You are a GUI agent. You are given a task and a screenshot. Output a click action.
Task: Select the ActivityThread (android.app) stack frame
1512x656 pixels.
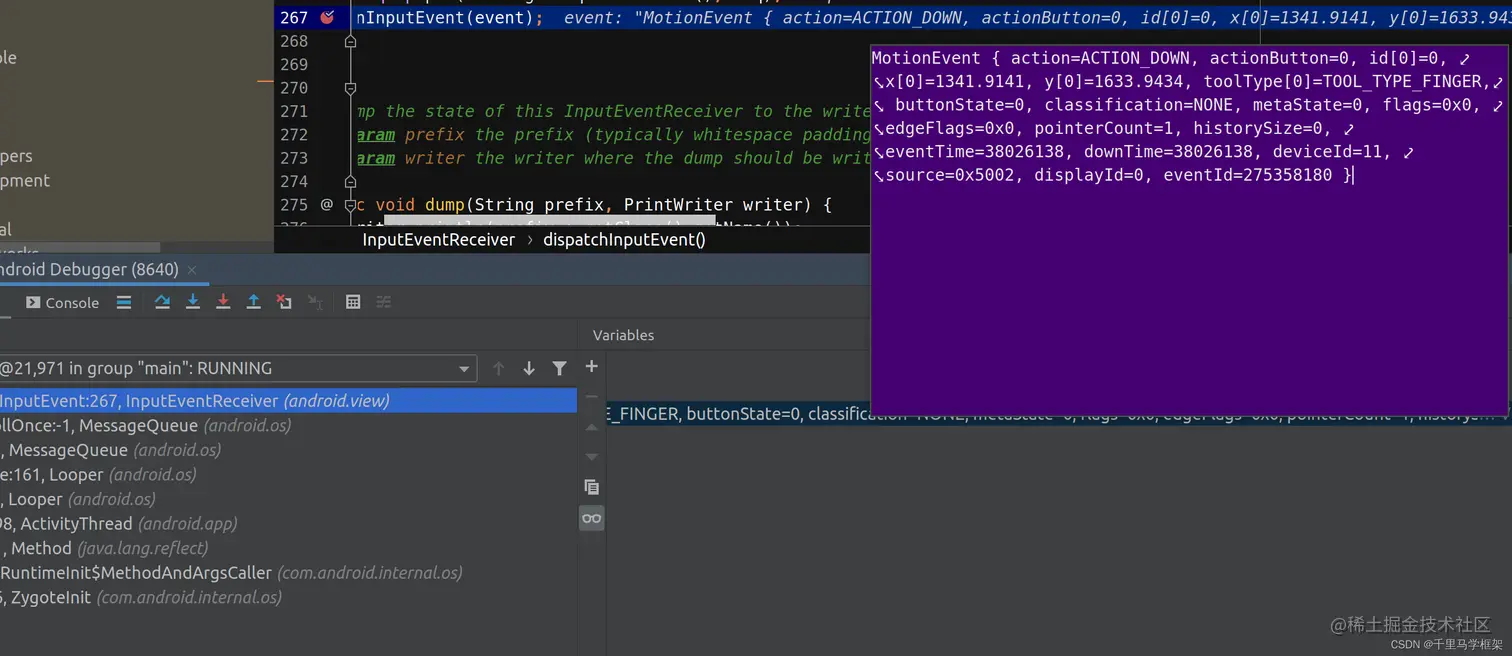(288, 523)
